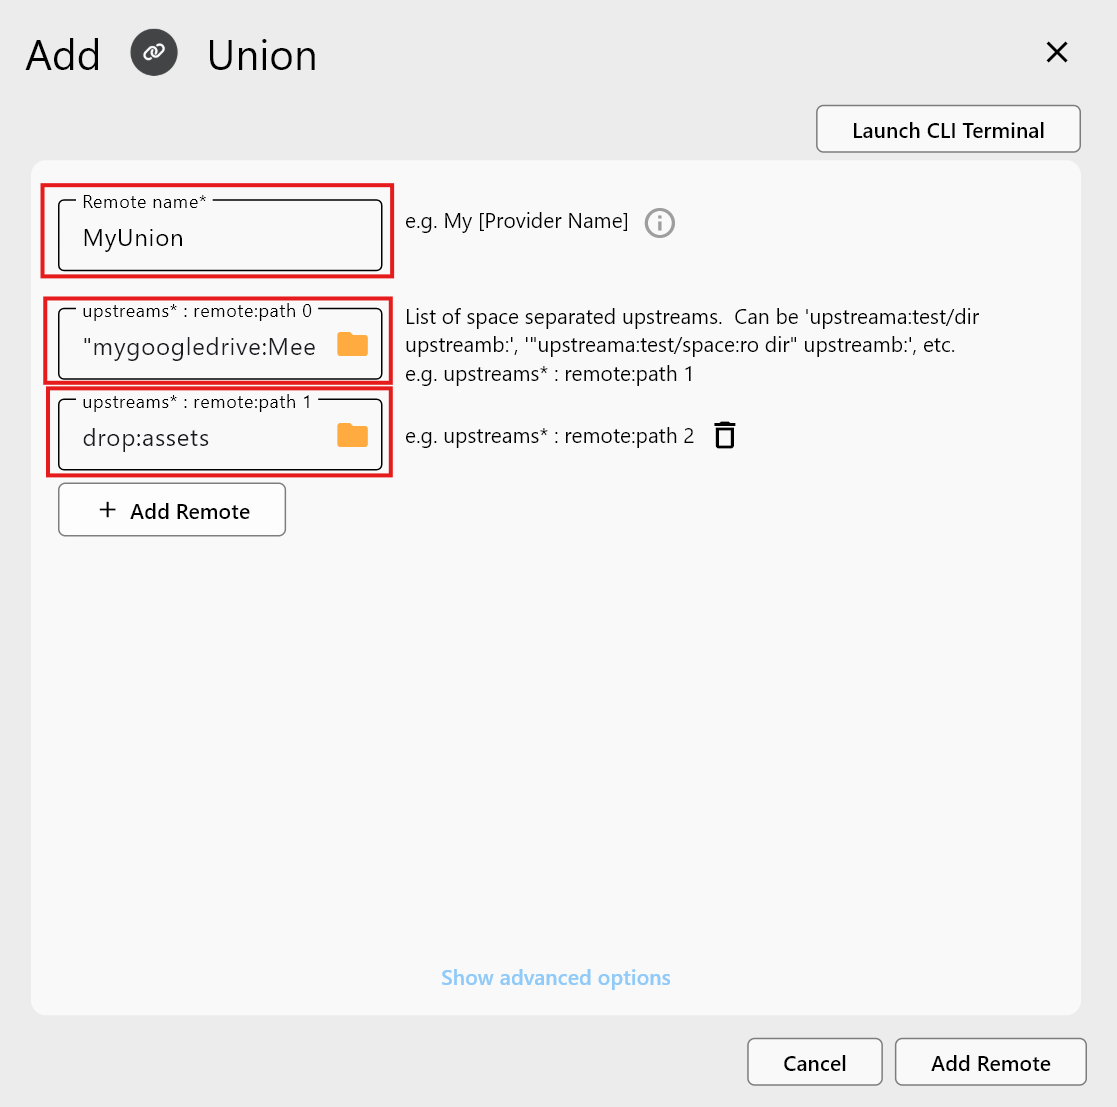The width and height of the screenshot is (1117, 1107).
Task: Add another upstream via Add Remote
Action: [171, 510]
